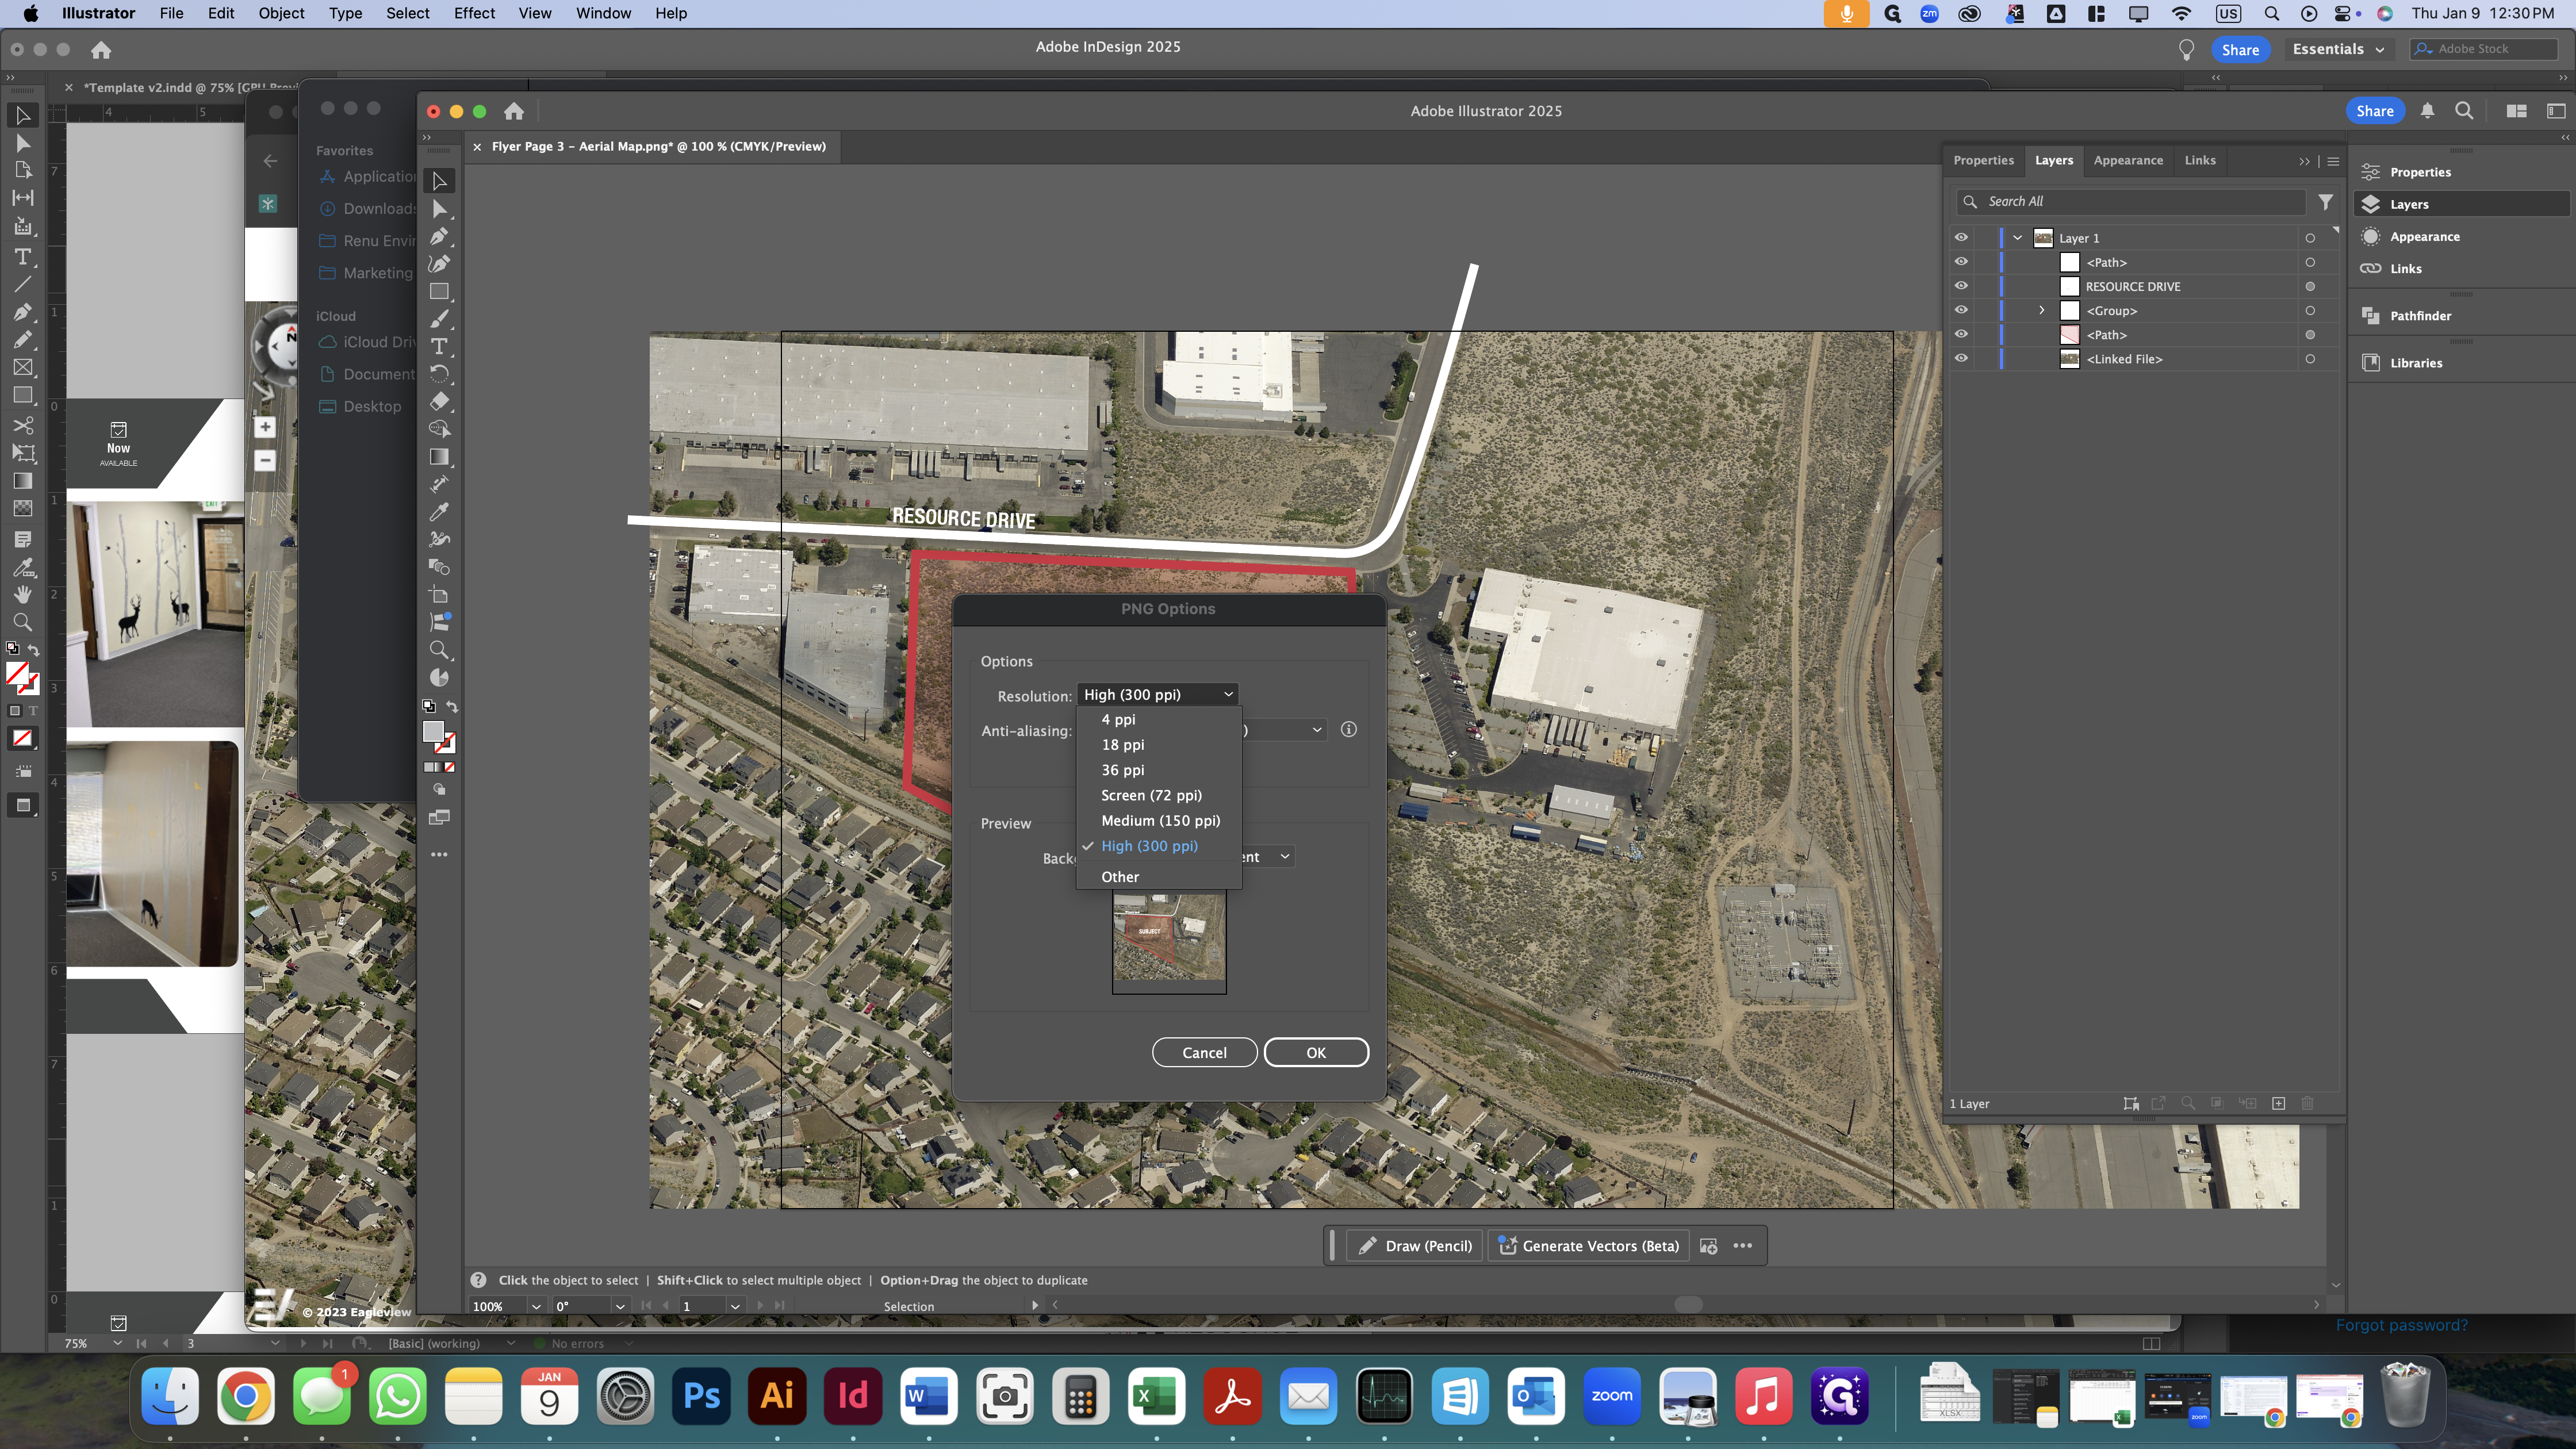The image size is (2576, 1449).
Task: Click the Forgot password? link
Action: 2401,1325
